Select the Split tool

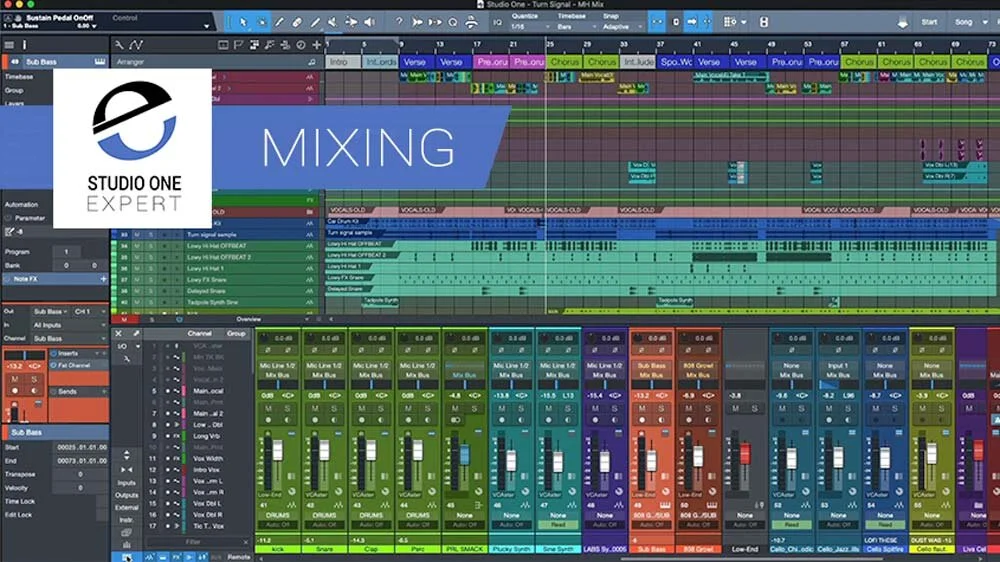279,22
